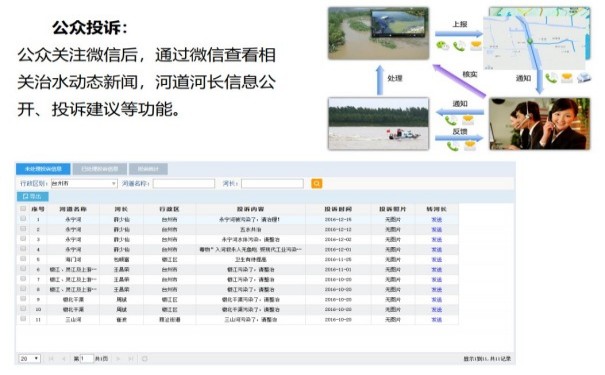Image resolution: width=605 pixels, height=375 pixels.
Task: Click the 转河长 column header
Action: [x=436, y=209]
